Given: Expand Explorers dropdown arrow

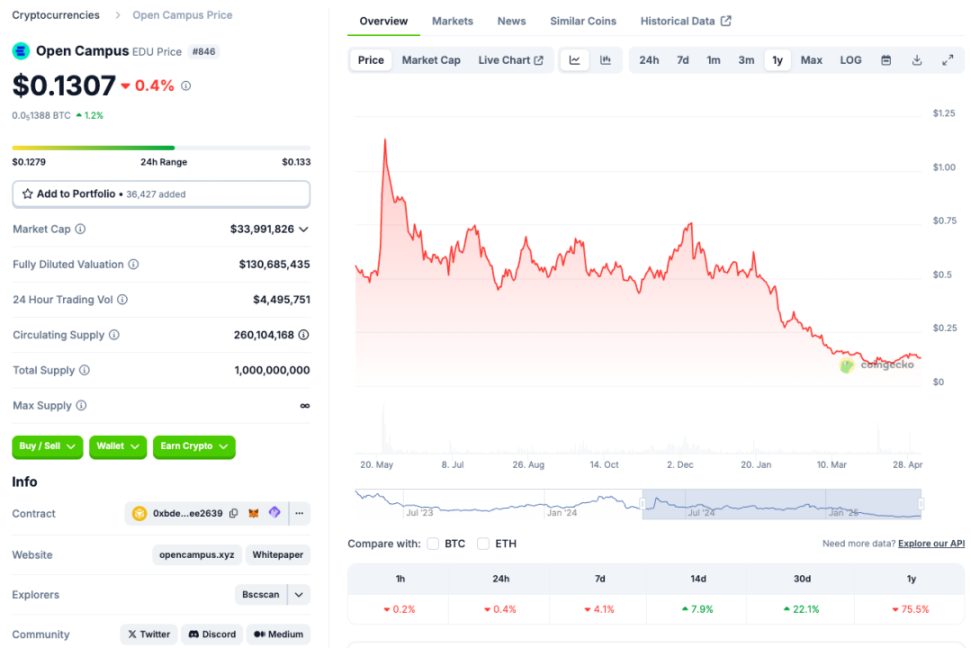Looking at the screenshot, I should (x=299, y=595).
